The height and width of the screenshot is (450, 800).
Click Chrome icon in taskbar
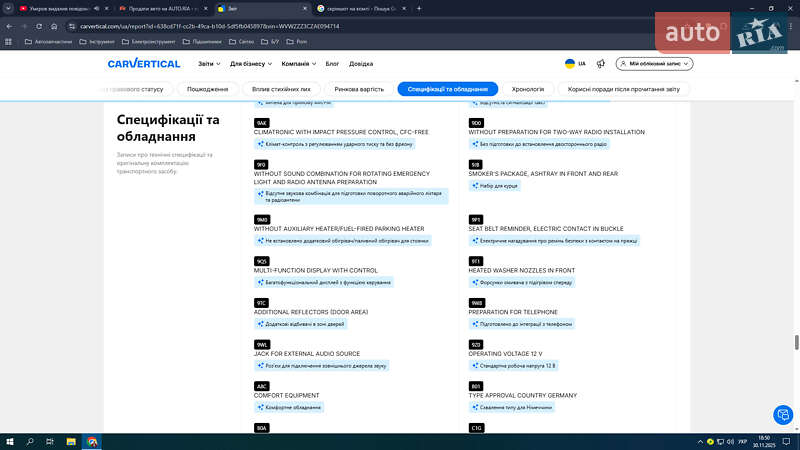coord(92,441)
